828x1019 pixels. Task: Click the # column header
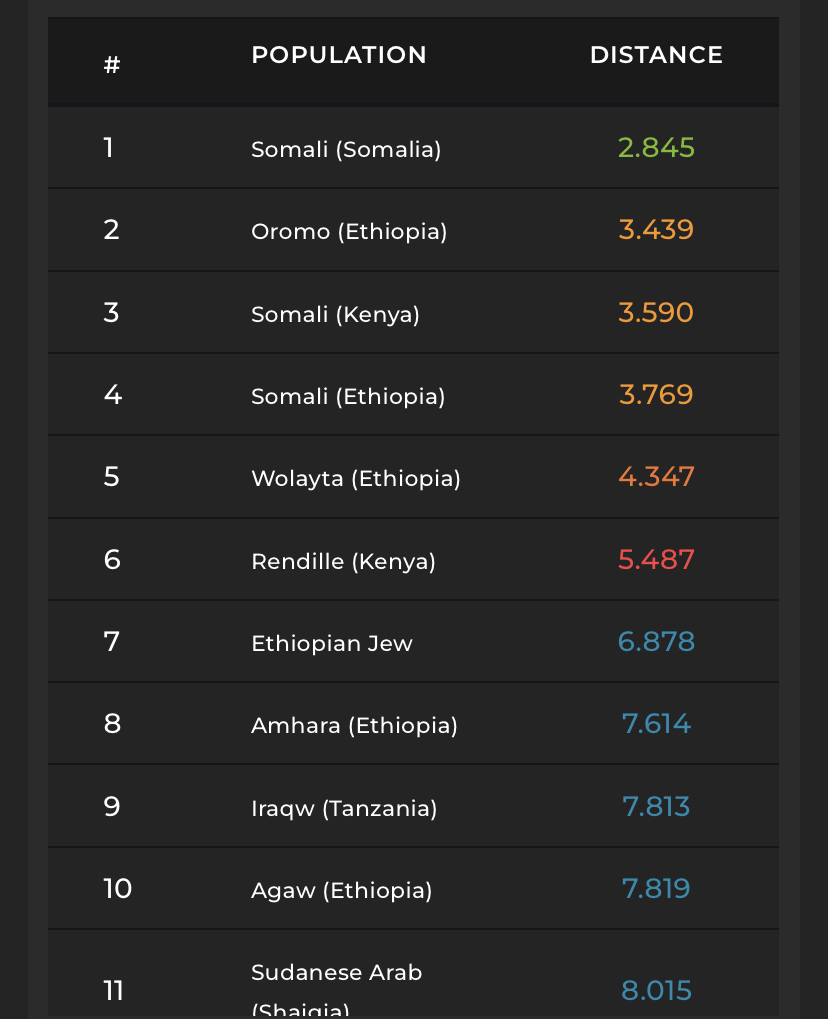pos(112,65)
